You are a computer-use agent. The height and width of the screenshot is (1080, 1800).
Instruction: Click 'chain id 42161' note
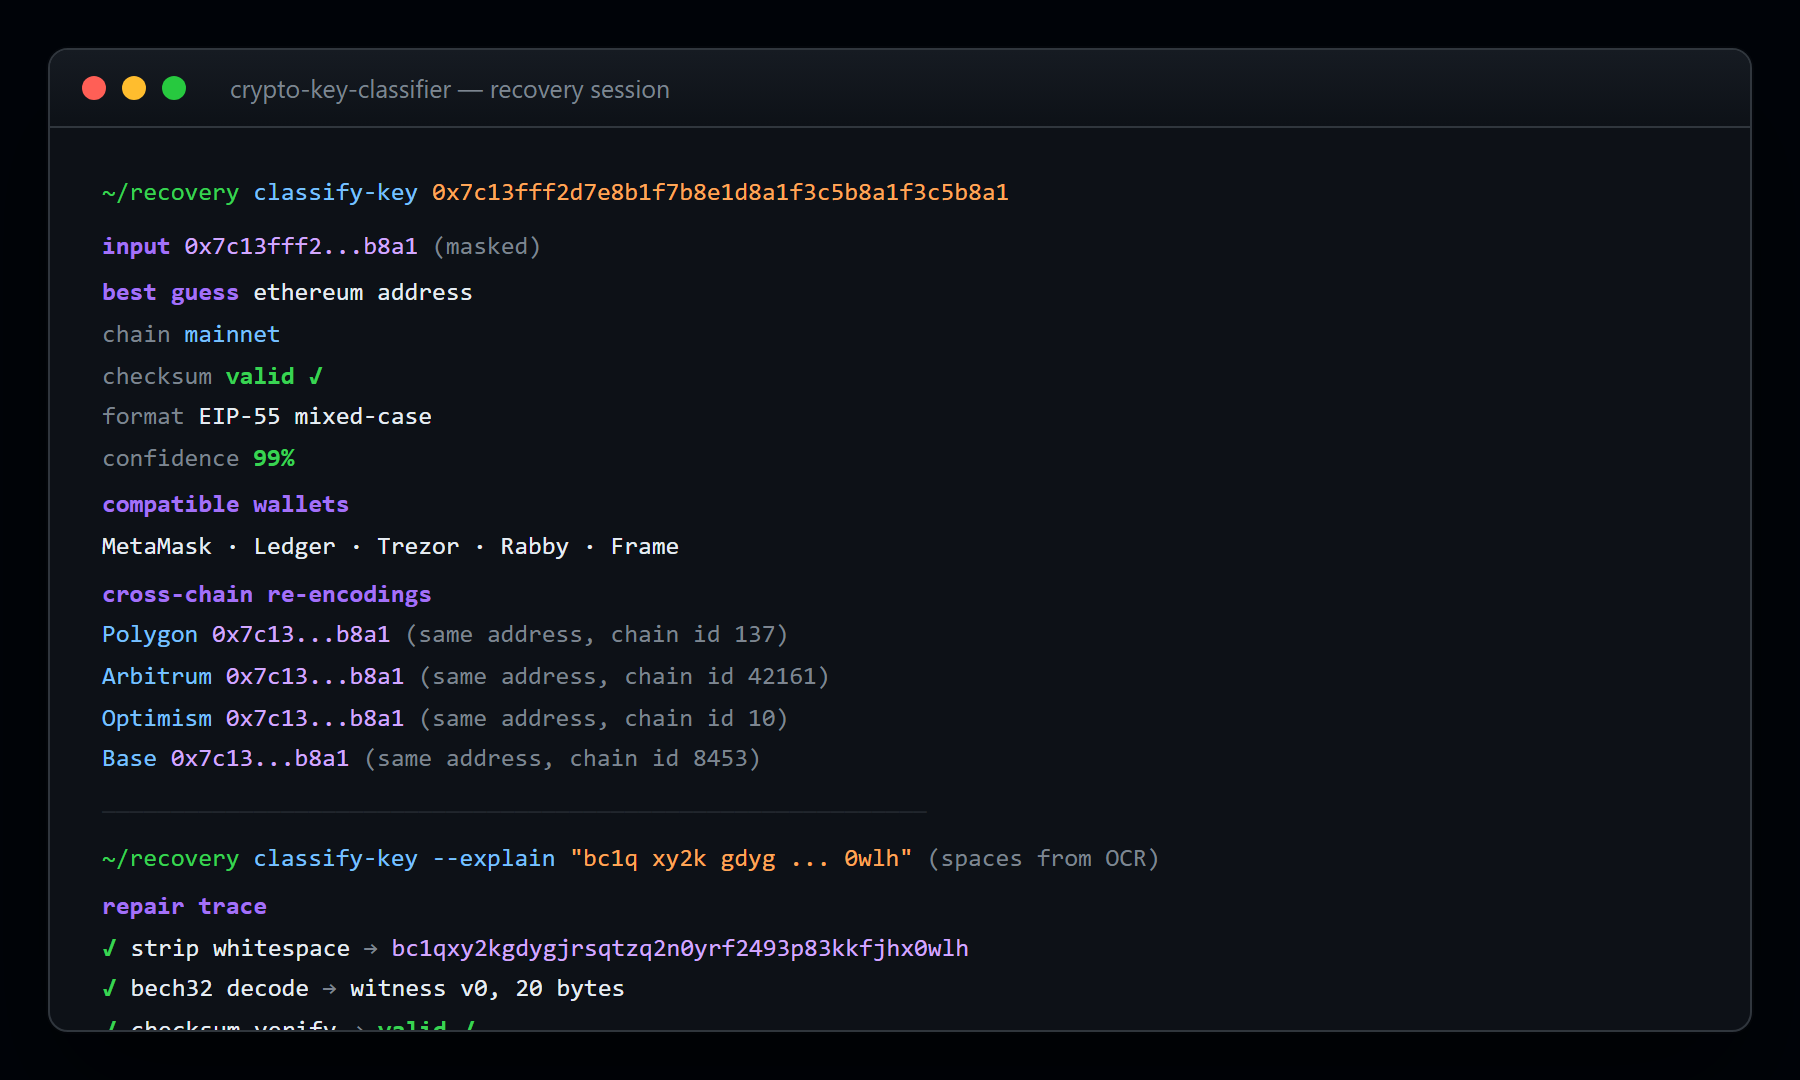pos(720,676)
